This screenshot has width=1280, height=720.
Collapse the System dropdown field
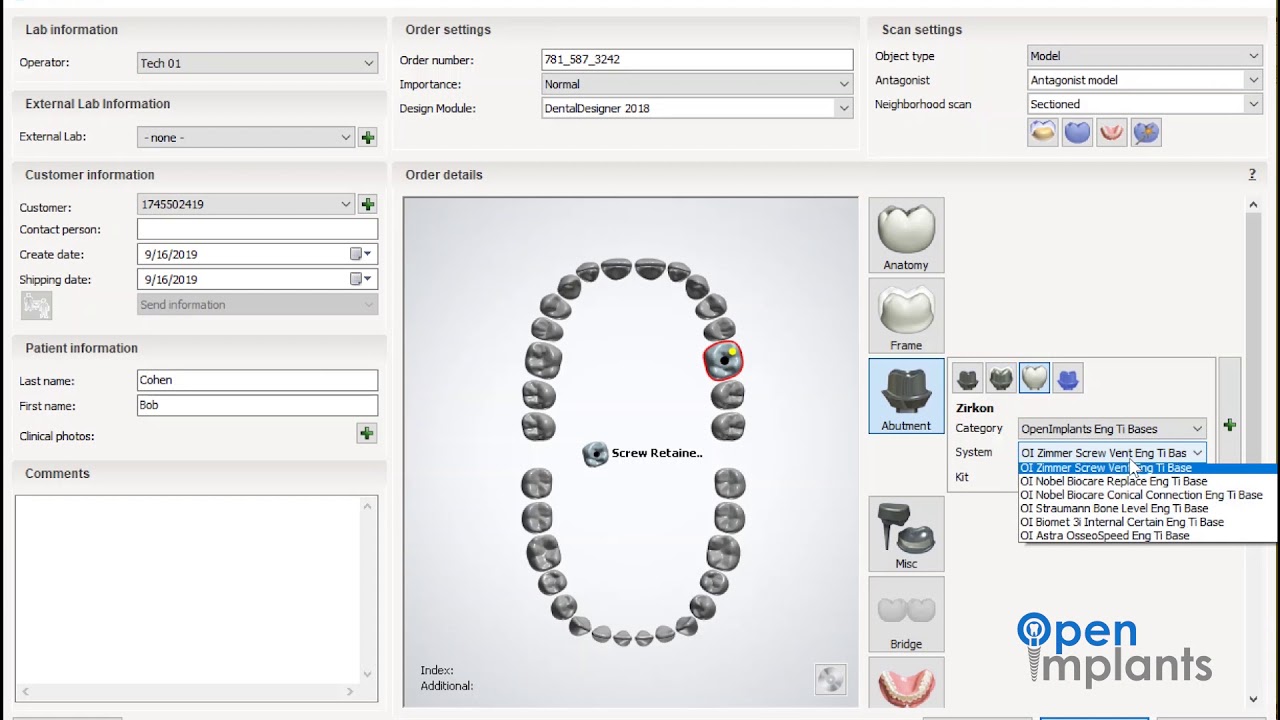point(1197,453)
